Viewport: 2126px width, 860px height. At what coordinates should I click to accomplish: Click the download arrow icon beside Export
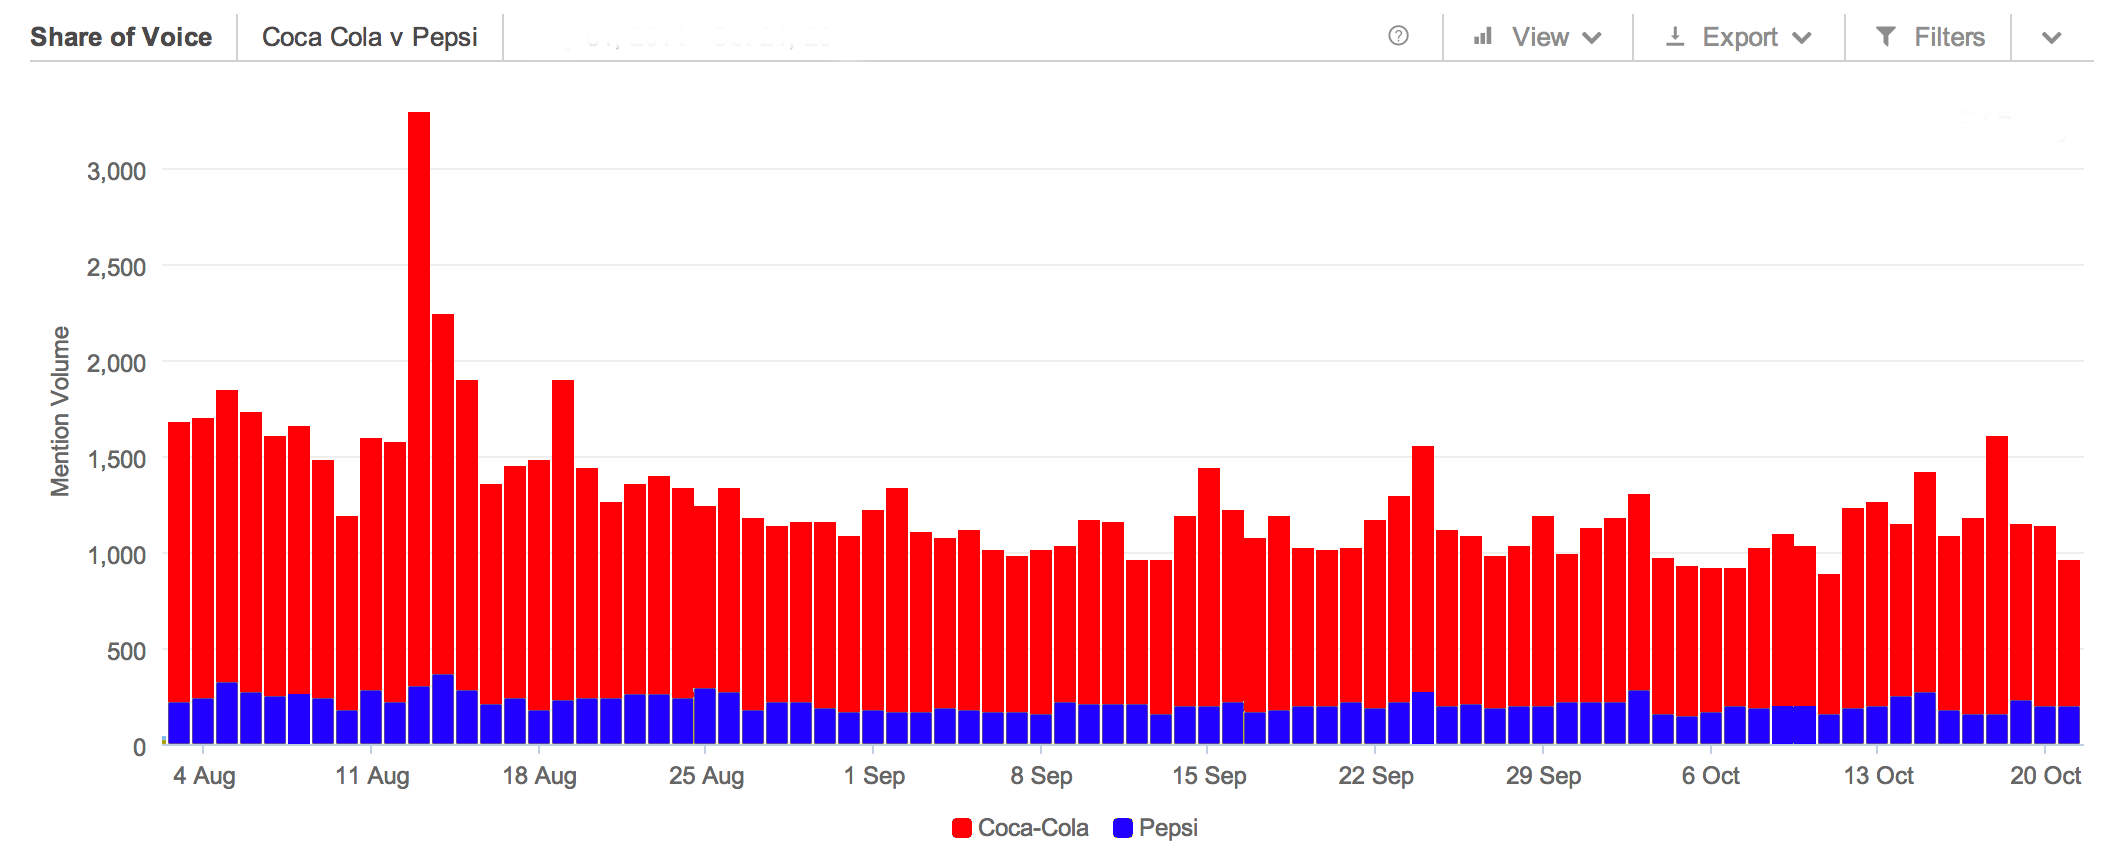tap(1674, 37)
